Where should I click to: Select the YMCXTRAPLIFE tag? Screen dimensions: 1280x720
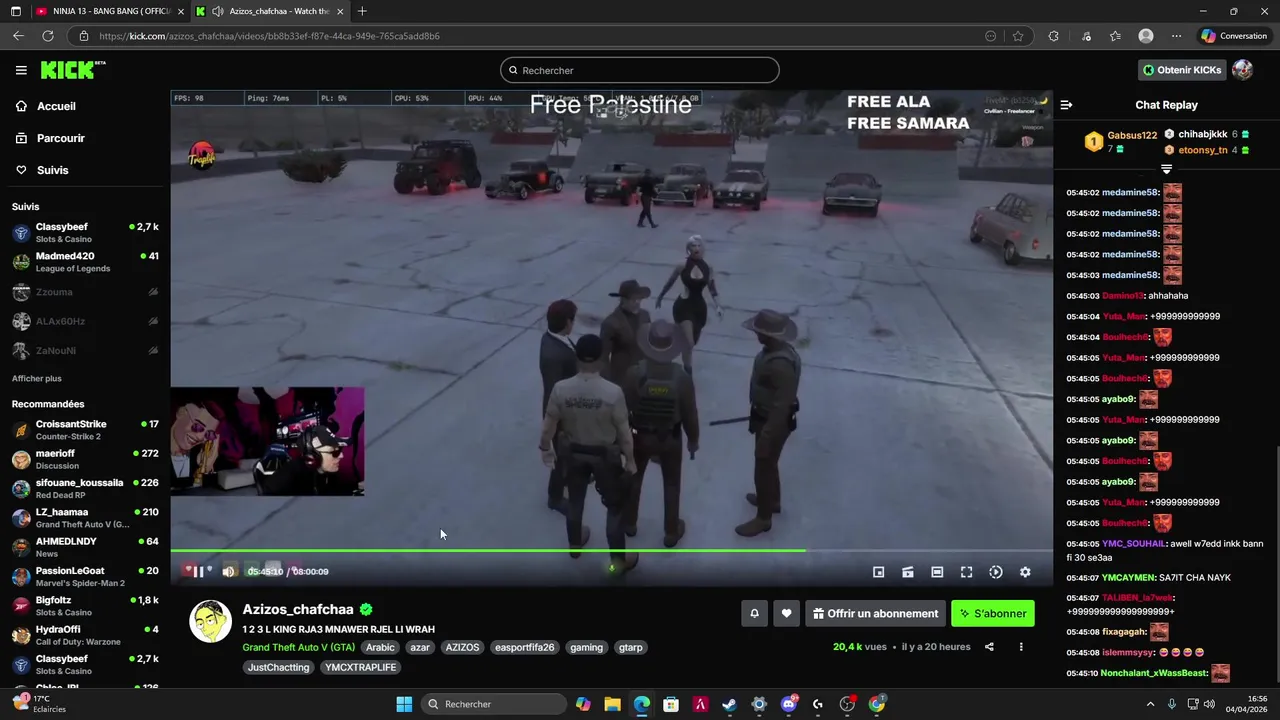(x=361, y=667)
